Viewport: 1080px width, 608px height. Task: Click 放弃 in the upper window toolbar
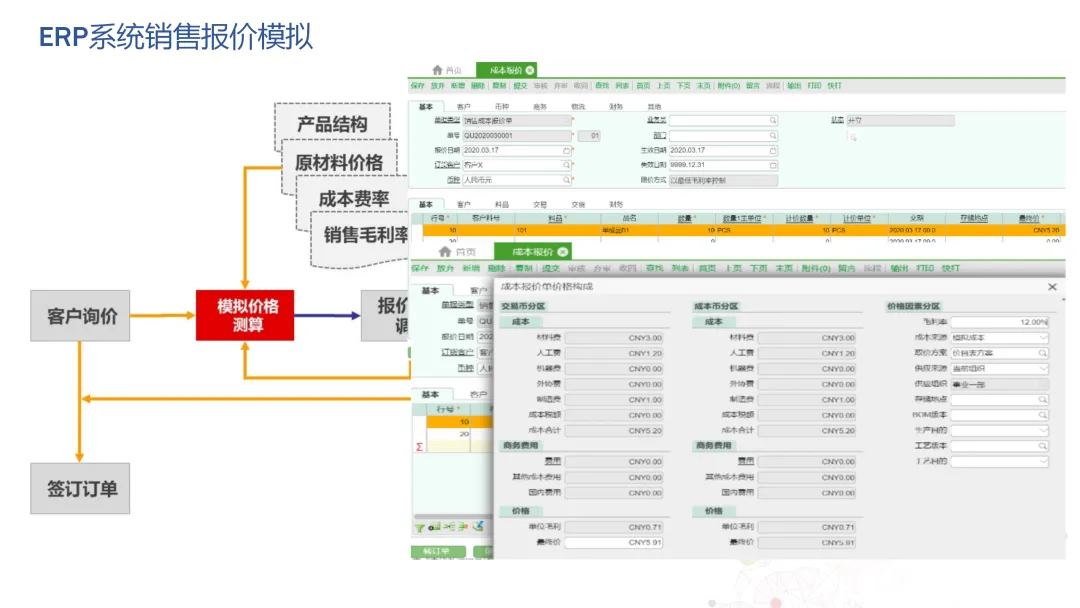tap(437, 86)
